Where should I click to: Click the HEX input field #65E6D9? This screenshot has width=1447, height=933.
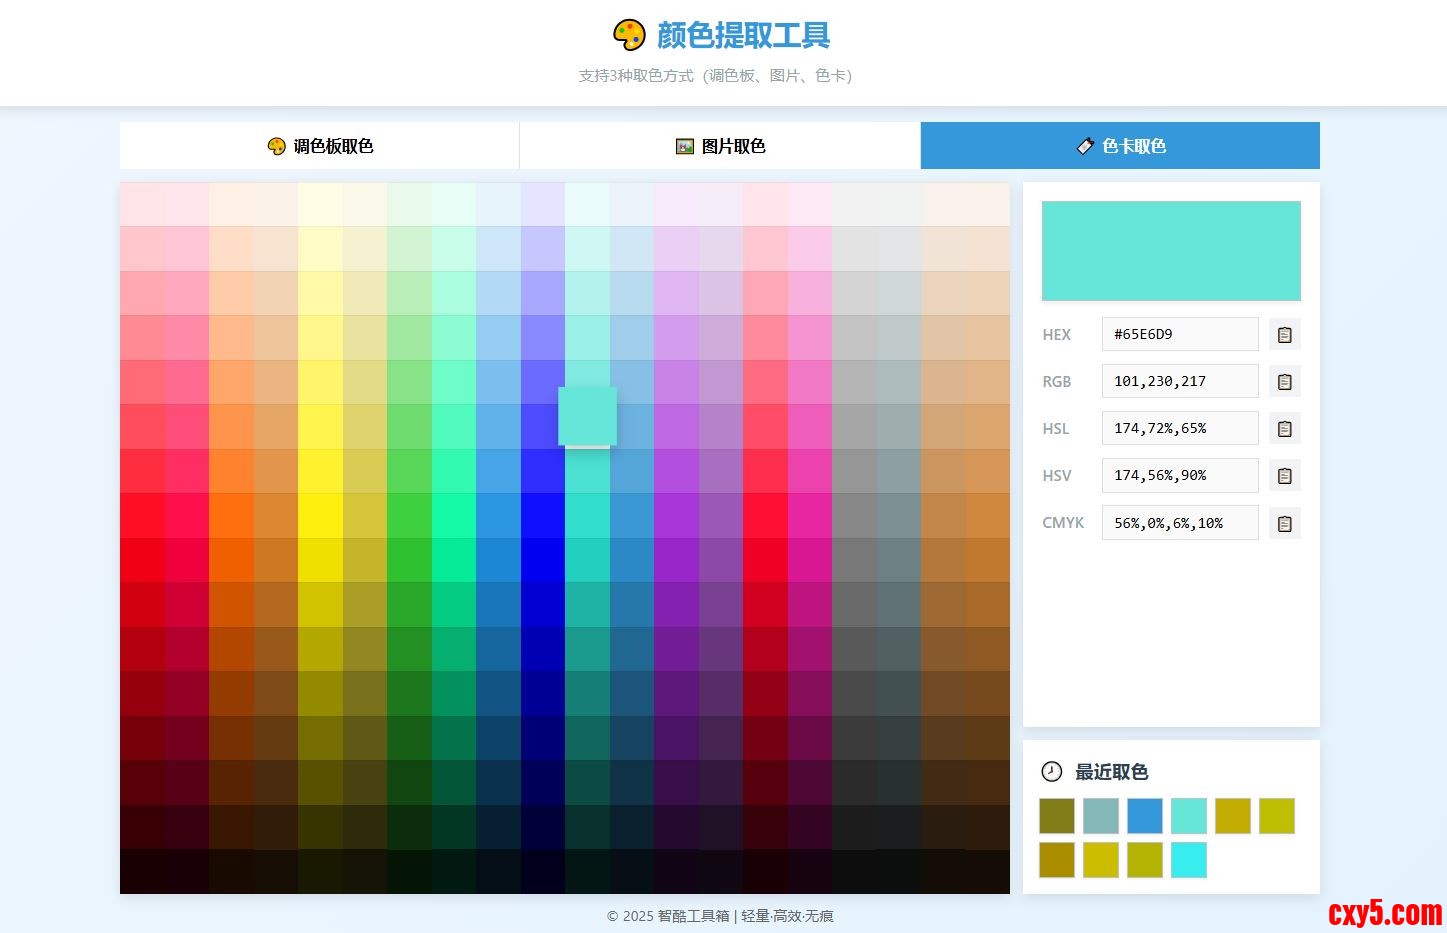pos(1180,335)
